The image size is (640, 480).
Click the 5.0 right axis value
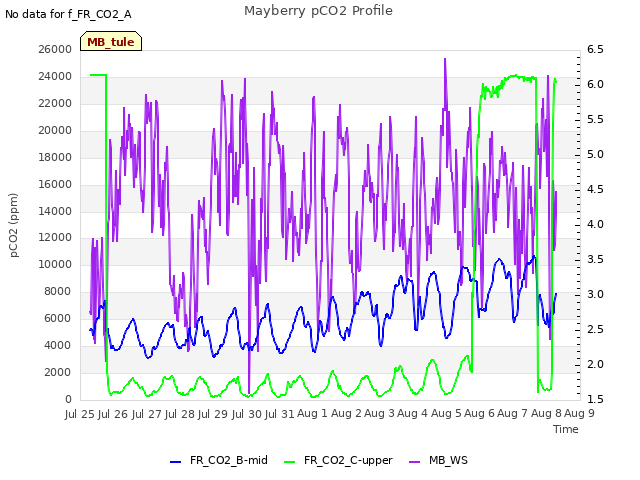(x=595, y=154)
